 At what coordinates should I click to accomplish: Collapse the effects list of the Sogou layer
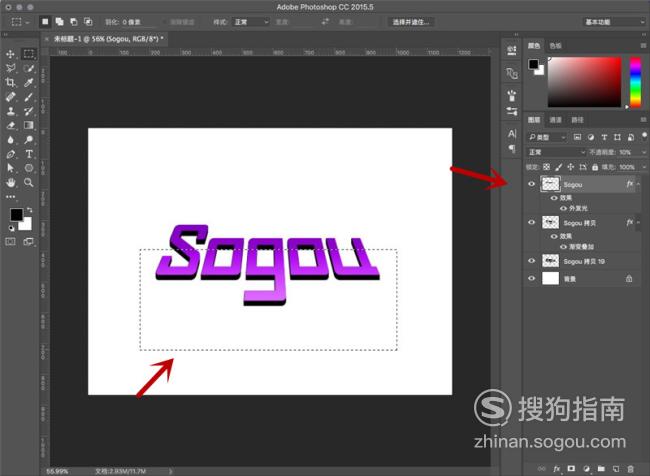638,184
